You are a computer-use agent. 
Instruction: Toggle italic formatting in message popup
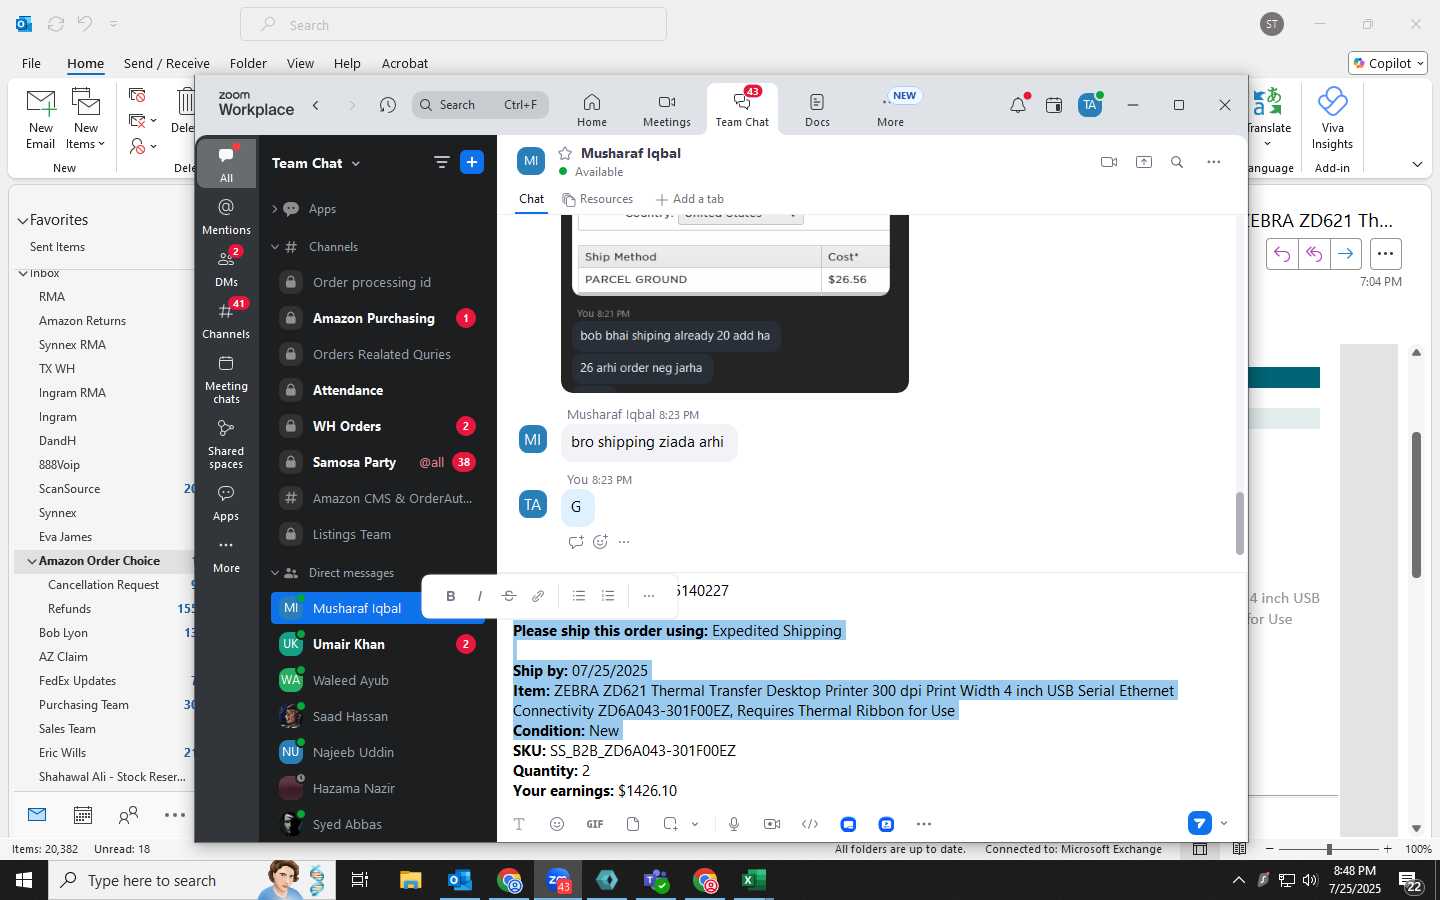480,596
